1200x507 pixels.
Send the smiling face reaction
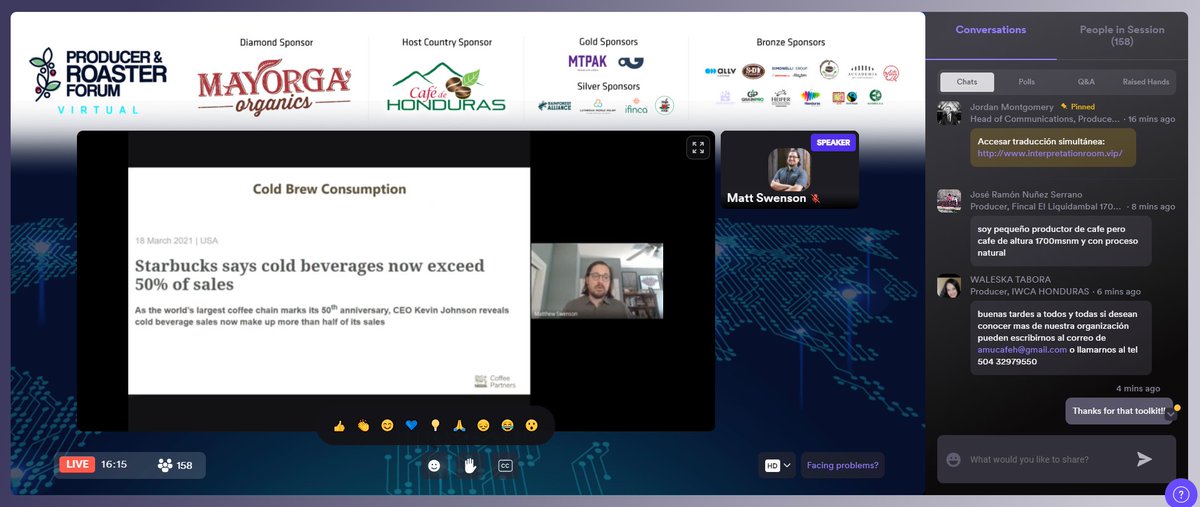point(387,425)
